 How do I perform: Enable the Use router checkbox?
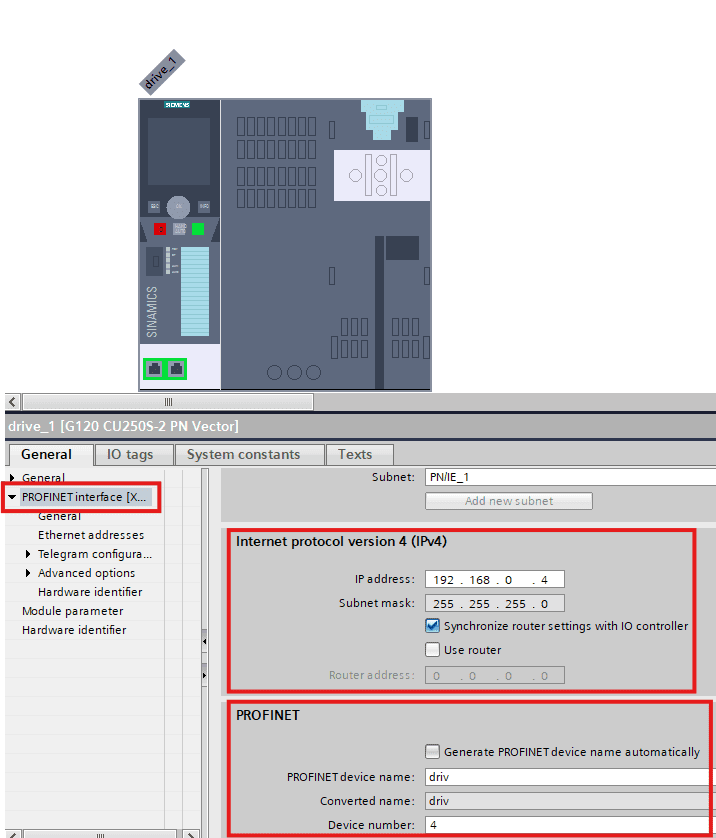tap(432, 650)
